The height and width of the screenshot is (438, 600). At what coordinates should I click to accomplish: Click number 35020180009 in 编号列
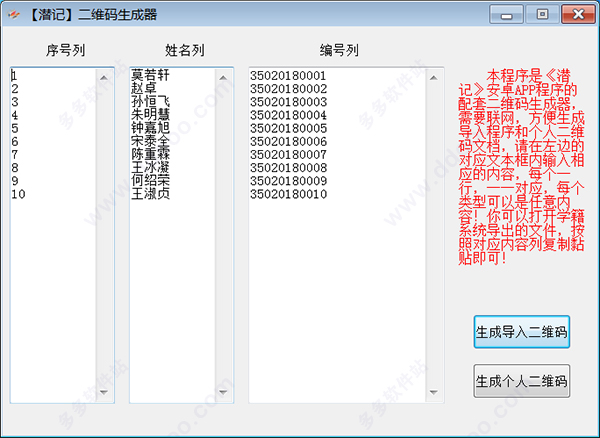(x=289, y=181)
